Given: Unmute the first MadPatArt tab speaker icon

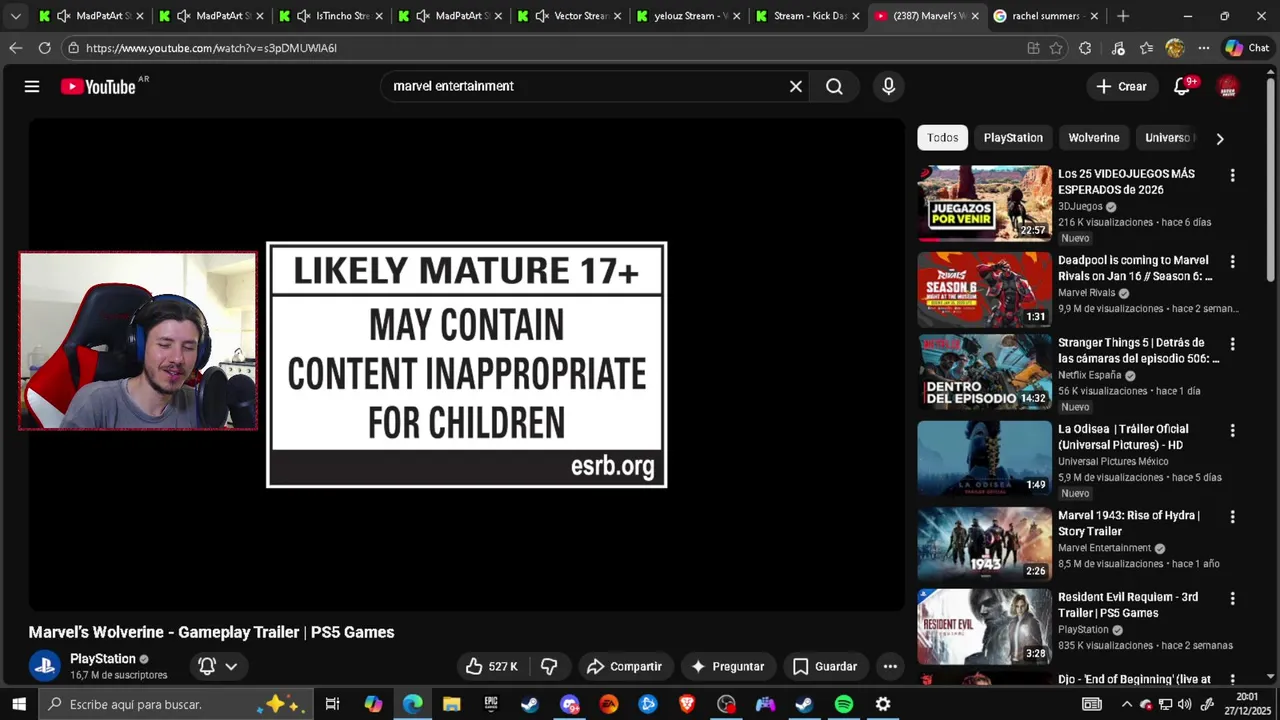Looking at the screenshot, I should 64,16.
